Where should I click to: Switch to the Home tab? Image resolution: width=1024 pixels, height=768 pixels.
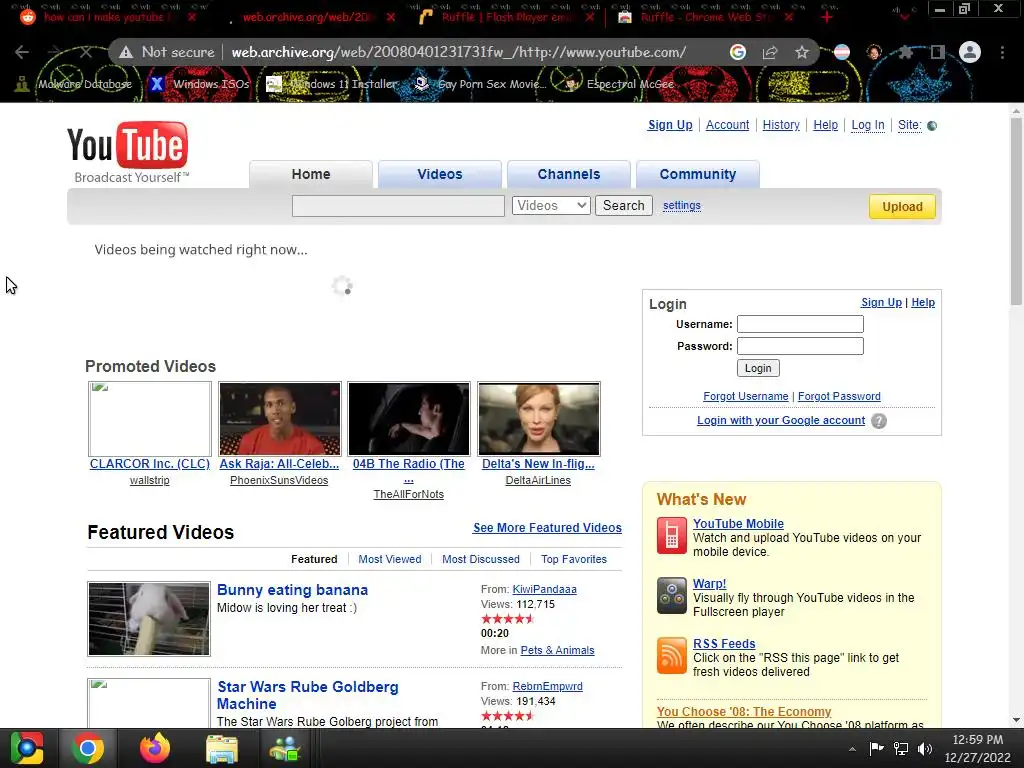[x=311, y=174]
